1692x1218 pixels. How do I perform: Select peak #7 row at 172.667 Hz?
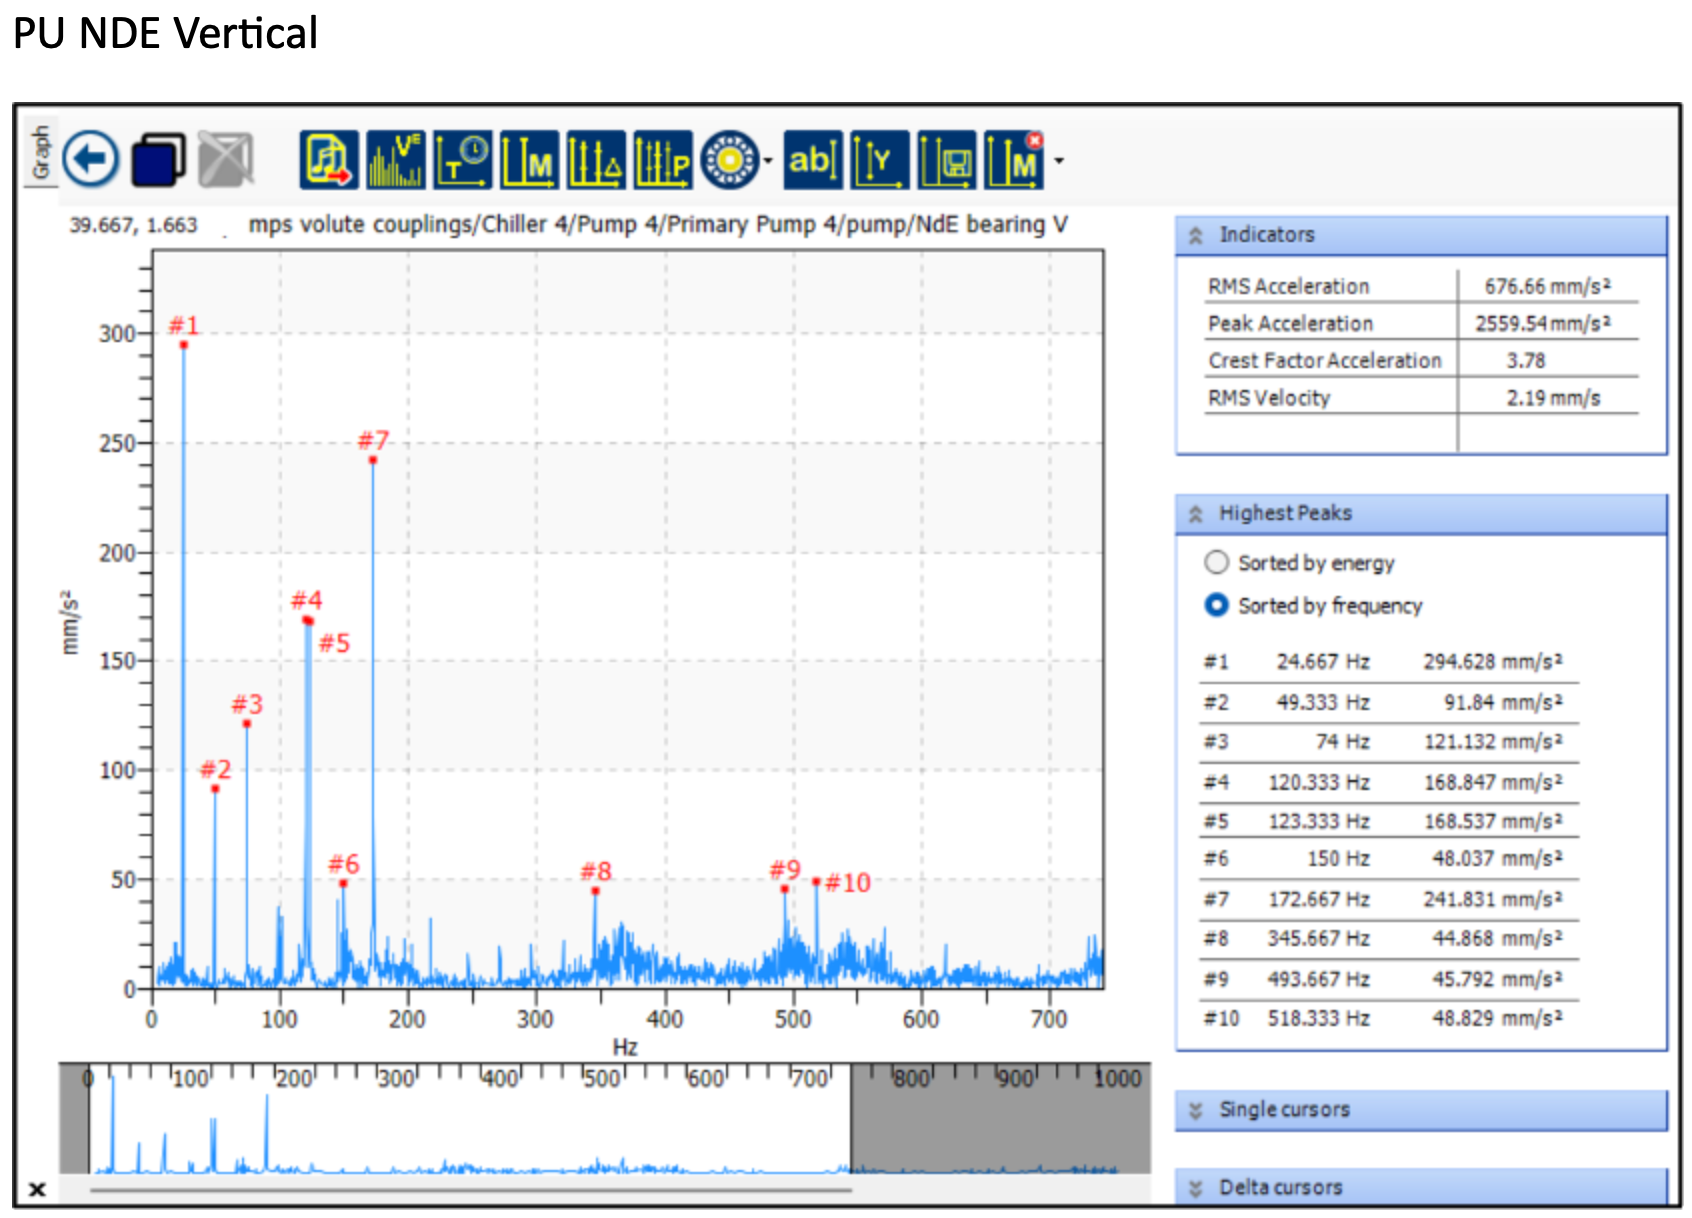[1388, 900]
